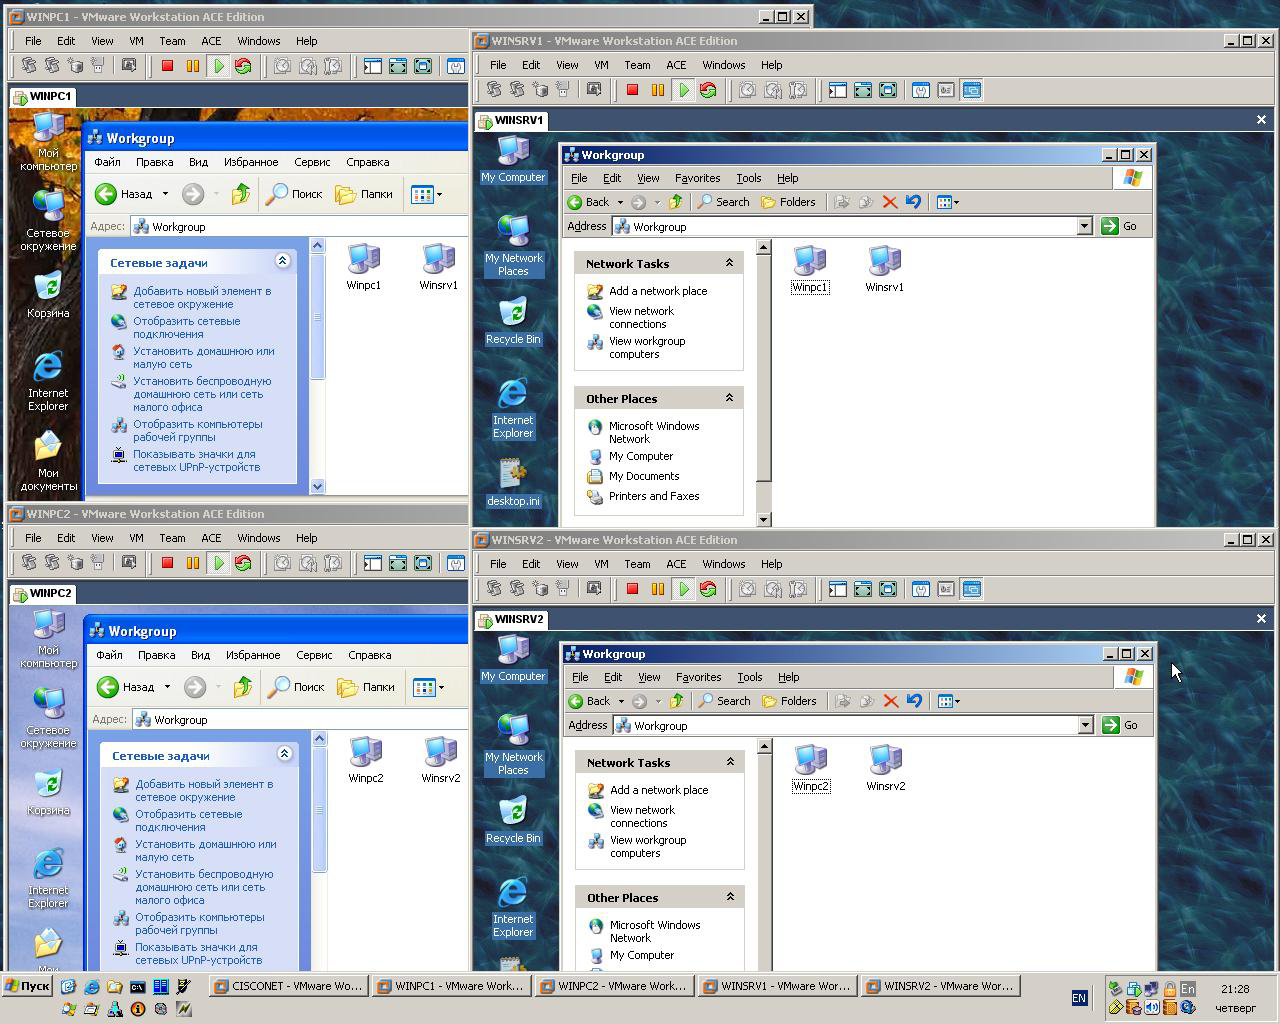Click the Suspend button in WINSRV1 VMware toolbar
The width and height of the screenshot is (1280, 1024).
point(657,90)
